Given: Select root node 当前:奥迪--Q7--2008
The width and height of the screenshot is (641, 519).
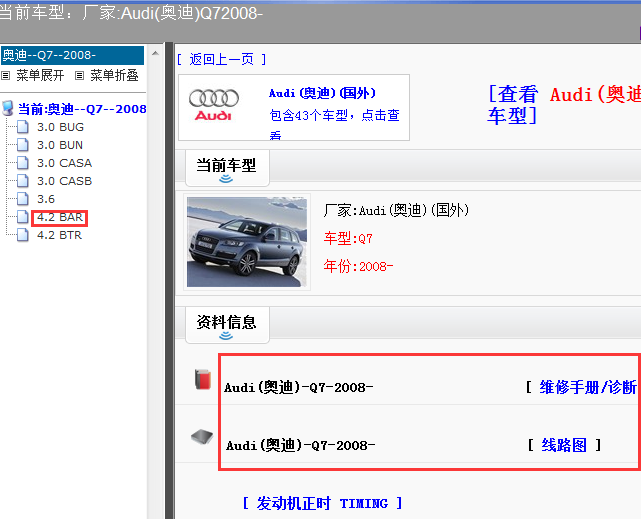Looking at the screenshot, I should coord(82,109).
